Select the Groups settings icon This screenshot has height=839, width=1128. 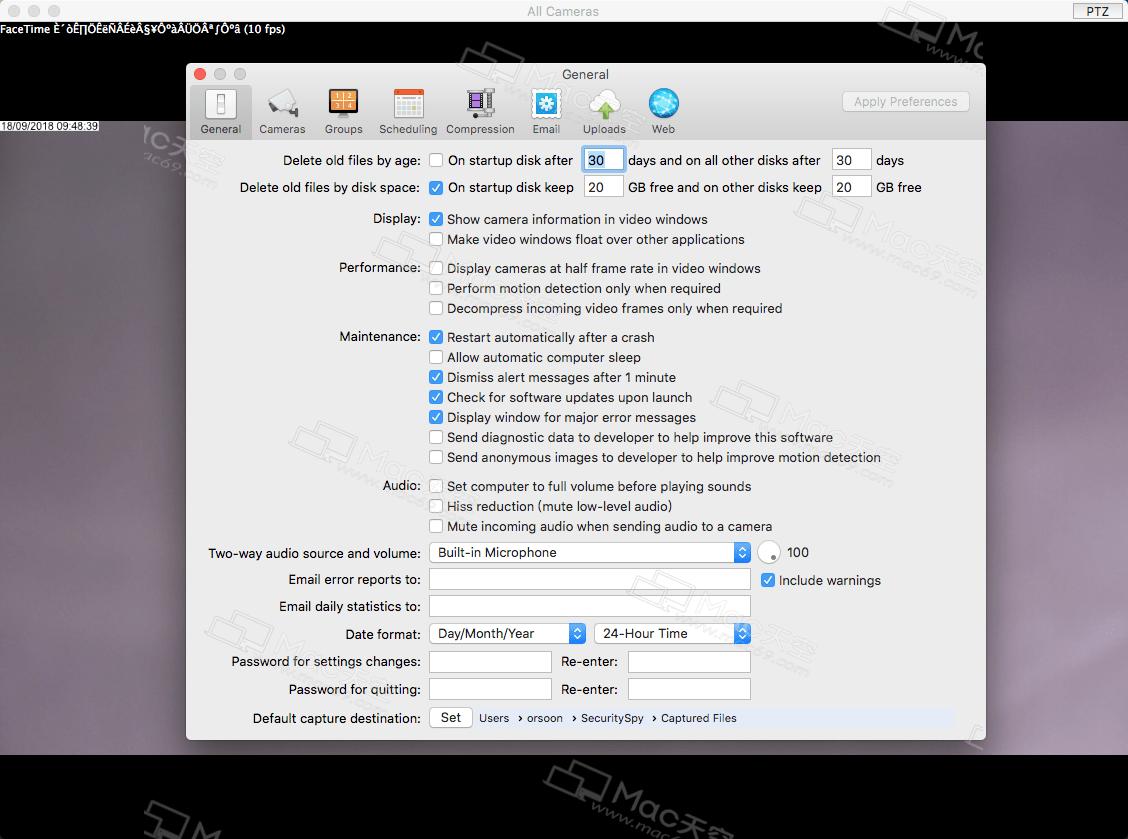(343, 108)
